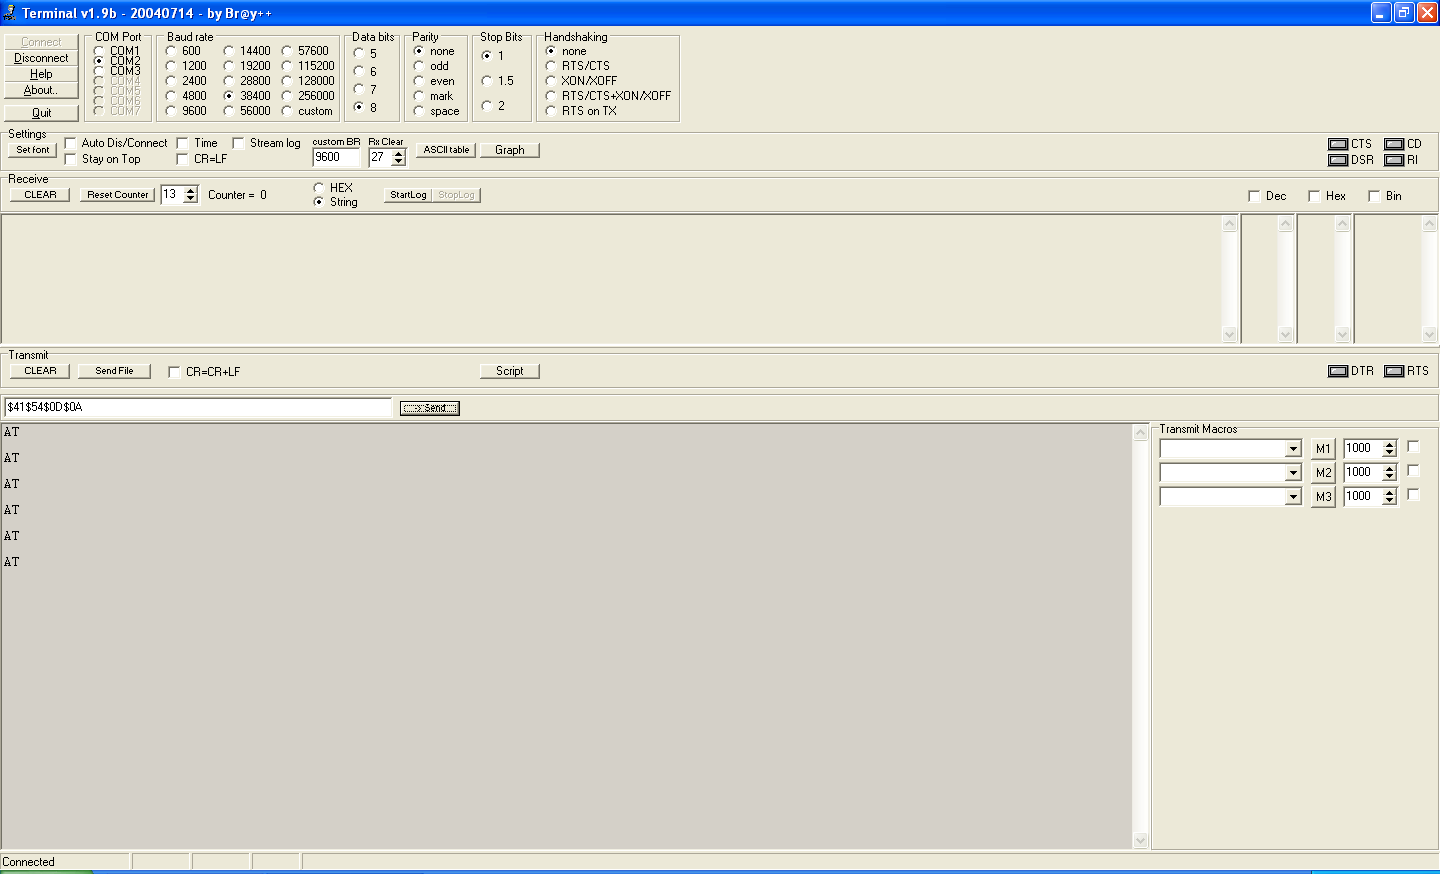
Task: Open the Help menu button
Action: click(x=41, y=74)
